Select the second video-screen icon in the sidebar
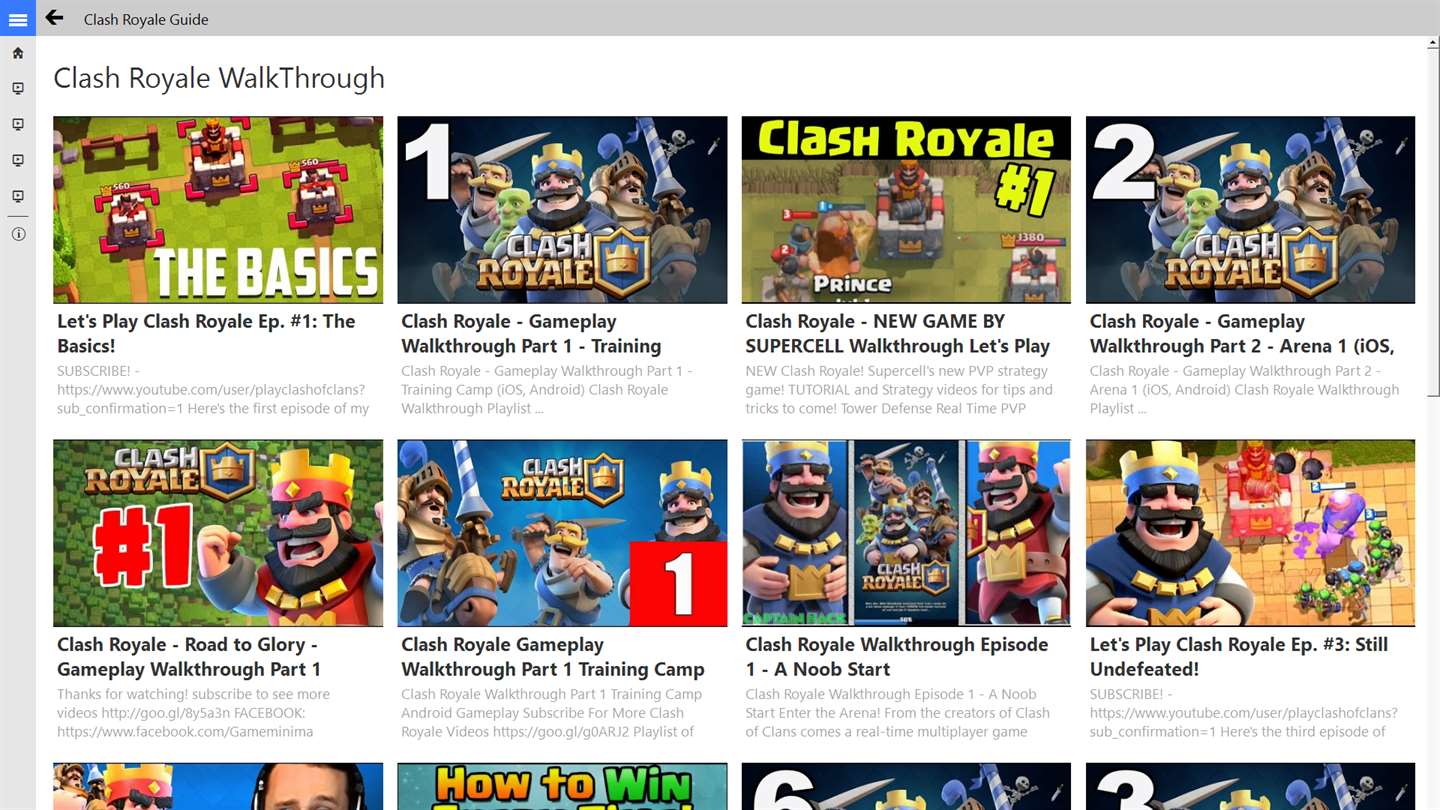The width and height of the screenshot is (1440, 810). point(18,125)
